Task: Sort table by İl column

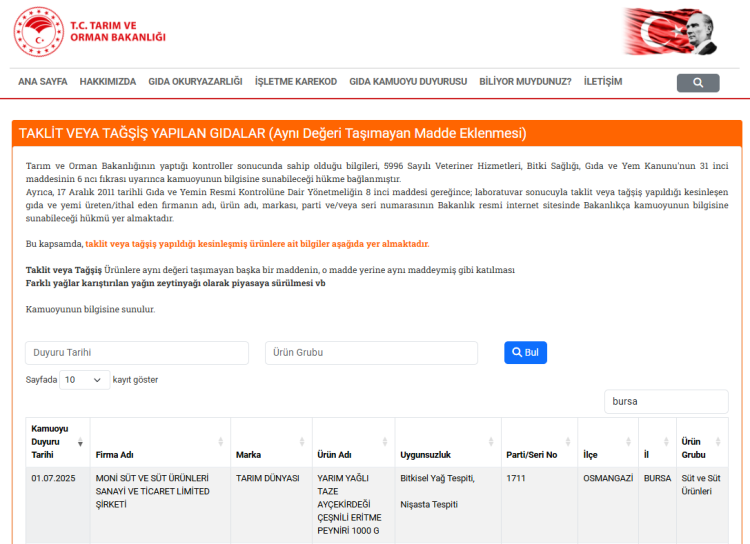Action: [x=656, y=454]
